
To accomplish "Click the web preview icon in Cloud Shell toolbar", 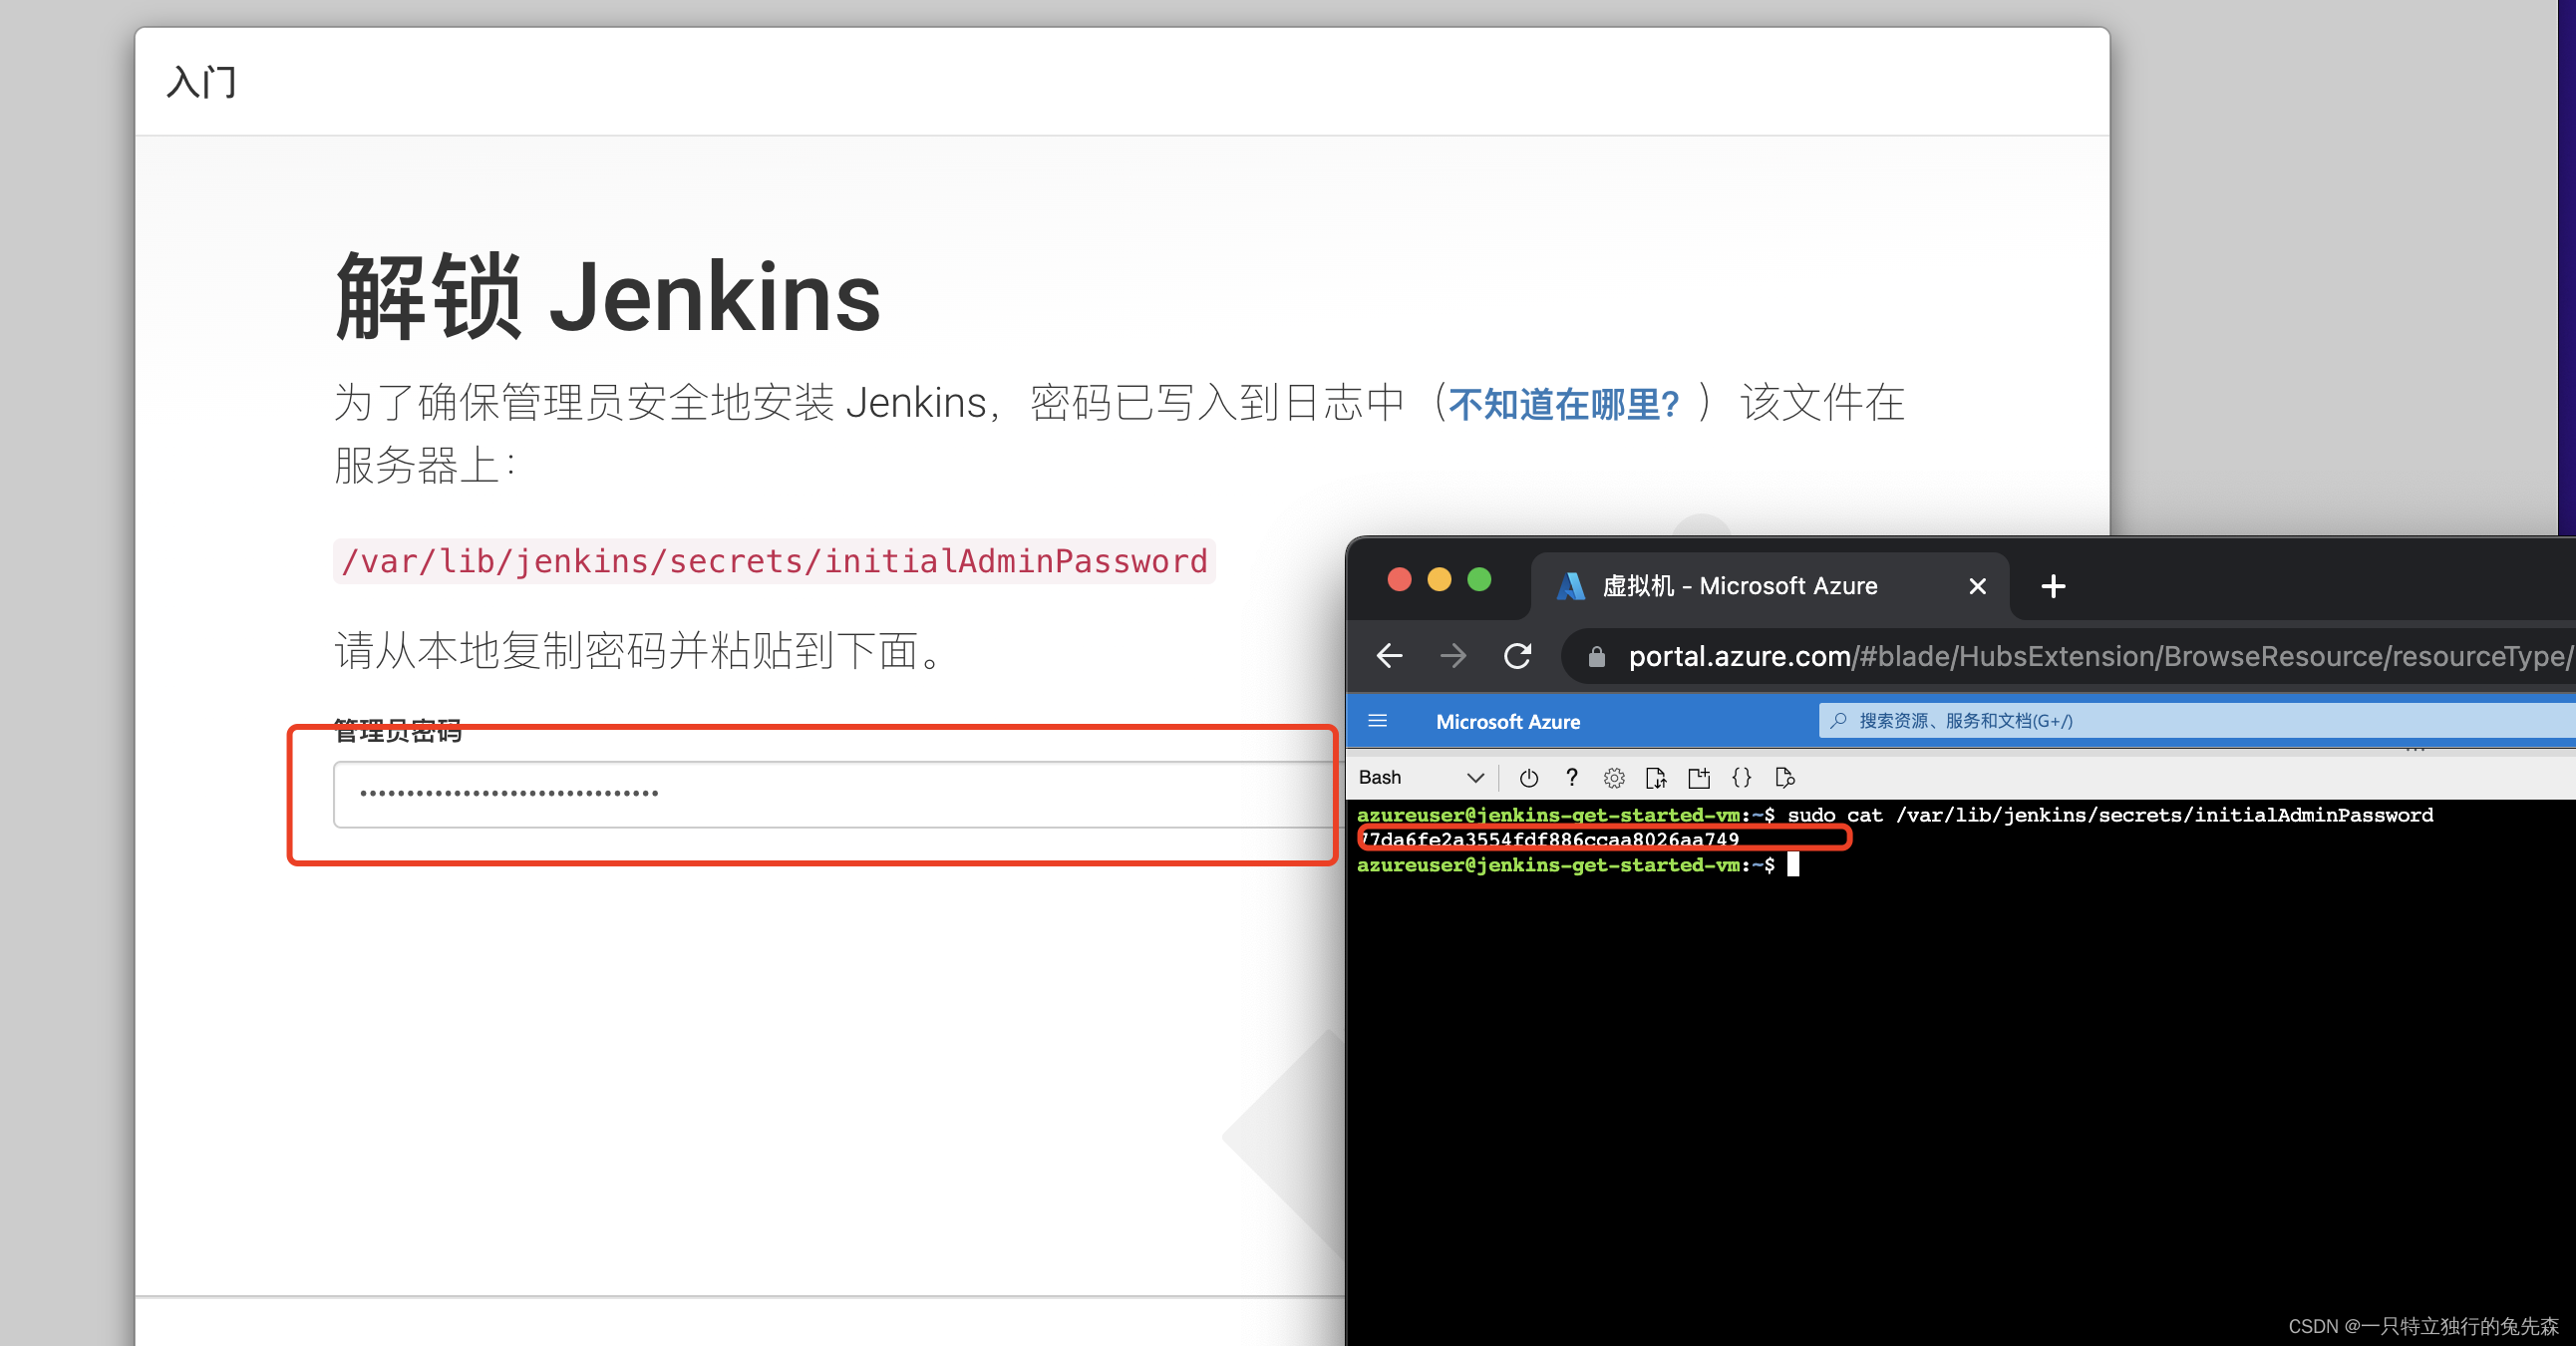I will tap(1785, 778).
